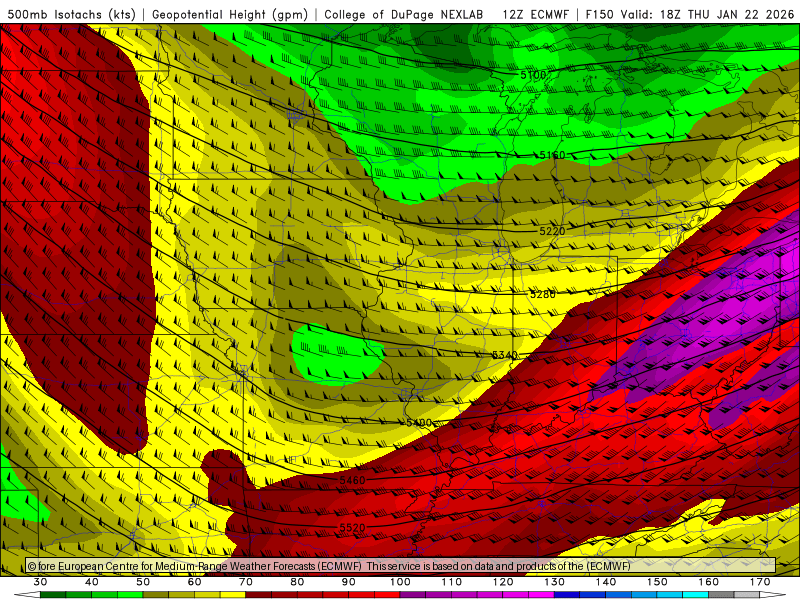800x600 pixels.
Task: Click the 60 value on the color scale
Action: pyautogui.click(x=194, y=582)
